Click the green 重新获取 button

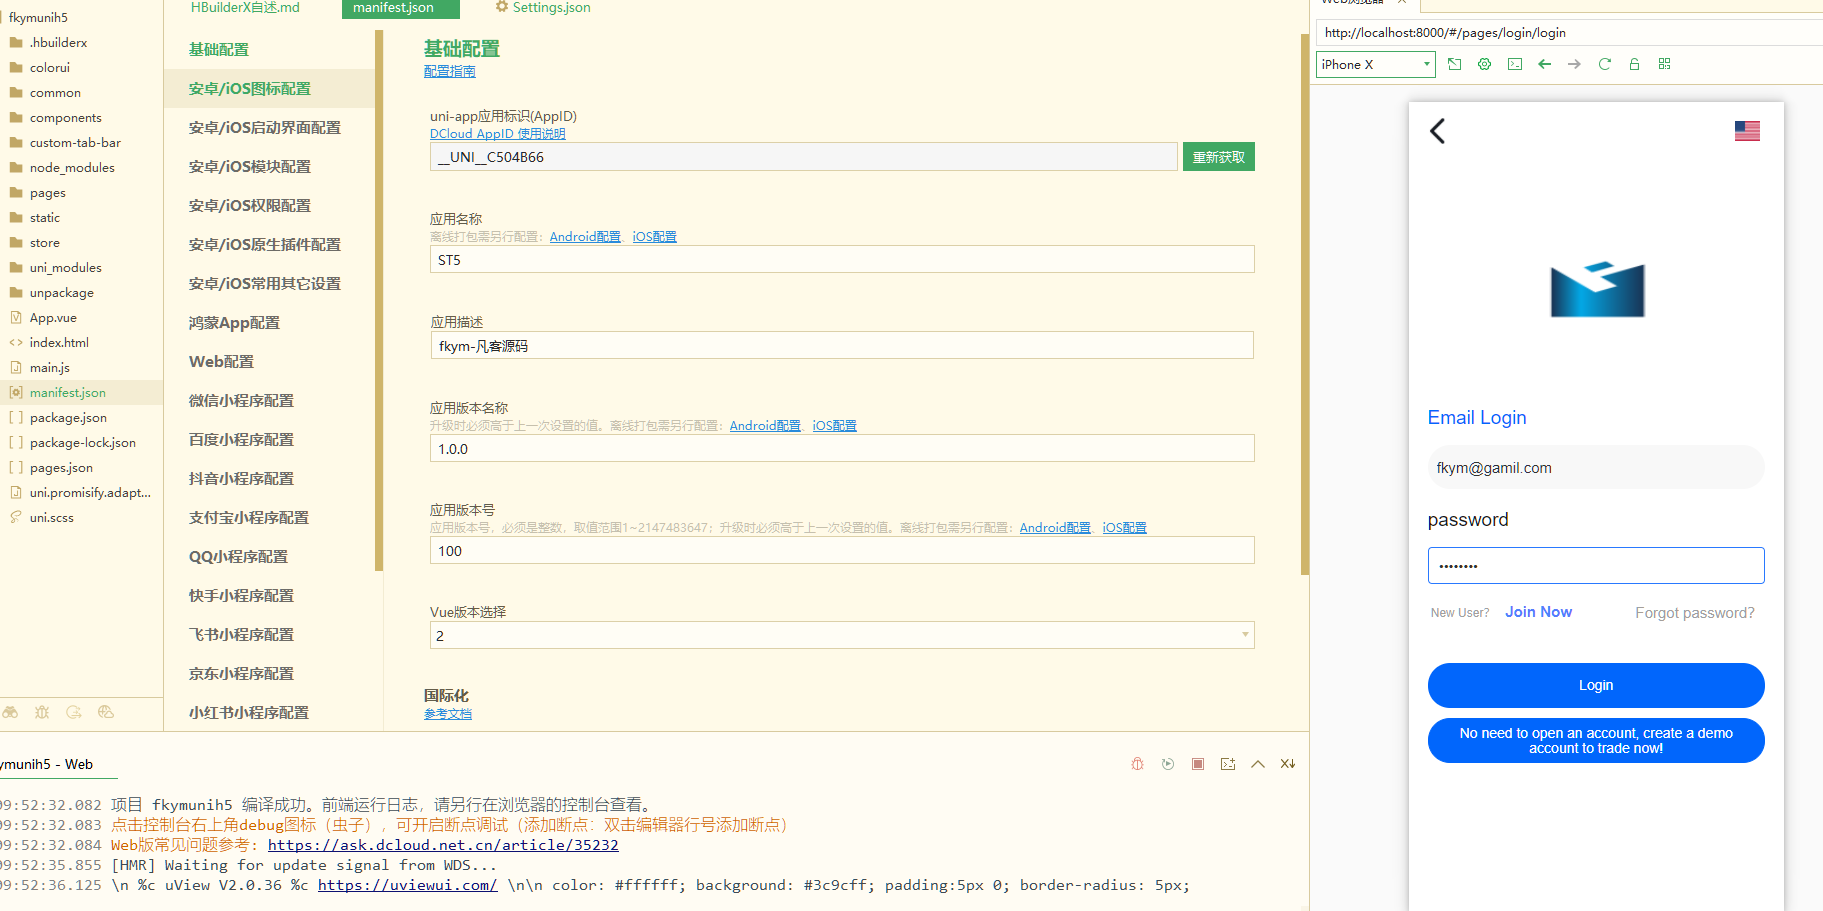[1218, 157]
